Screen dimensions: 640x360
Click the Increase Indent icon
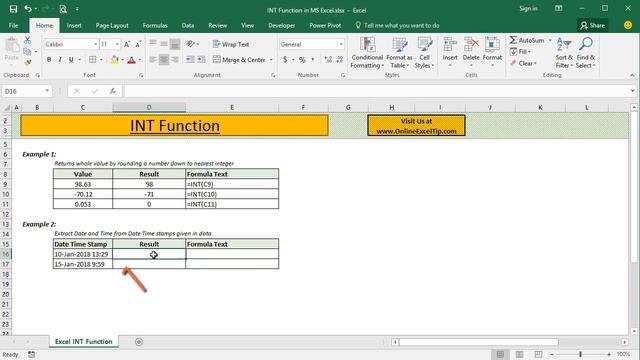point(201,60)
